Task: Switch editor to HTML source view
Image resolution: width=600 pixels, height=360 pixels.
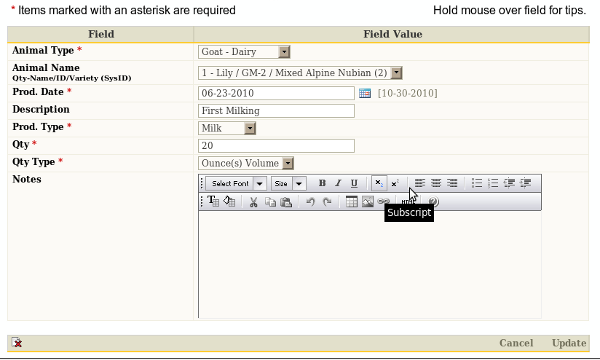Action: click(x=408, y=202)
